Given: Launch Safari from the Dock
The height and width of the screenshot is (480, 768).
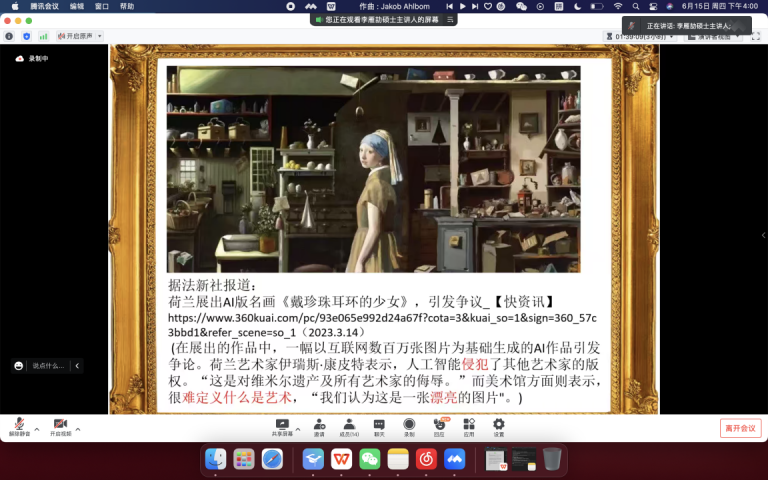Looking at the screenshot, I should [272, 459].
